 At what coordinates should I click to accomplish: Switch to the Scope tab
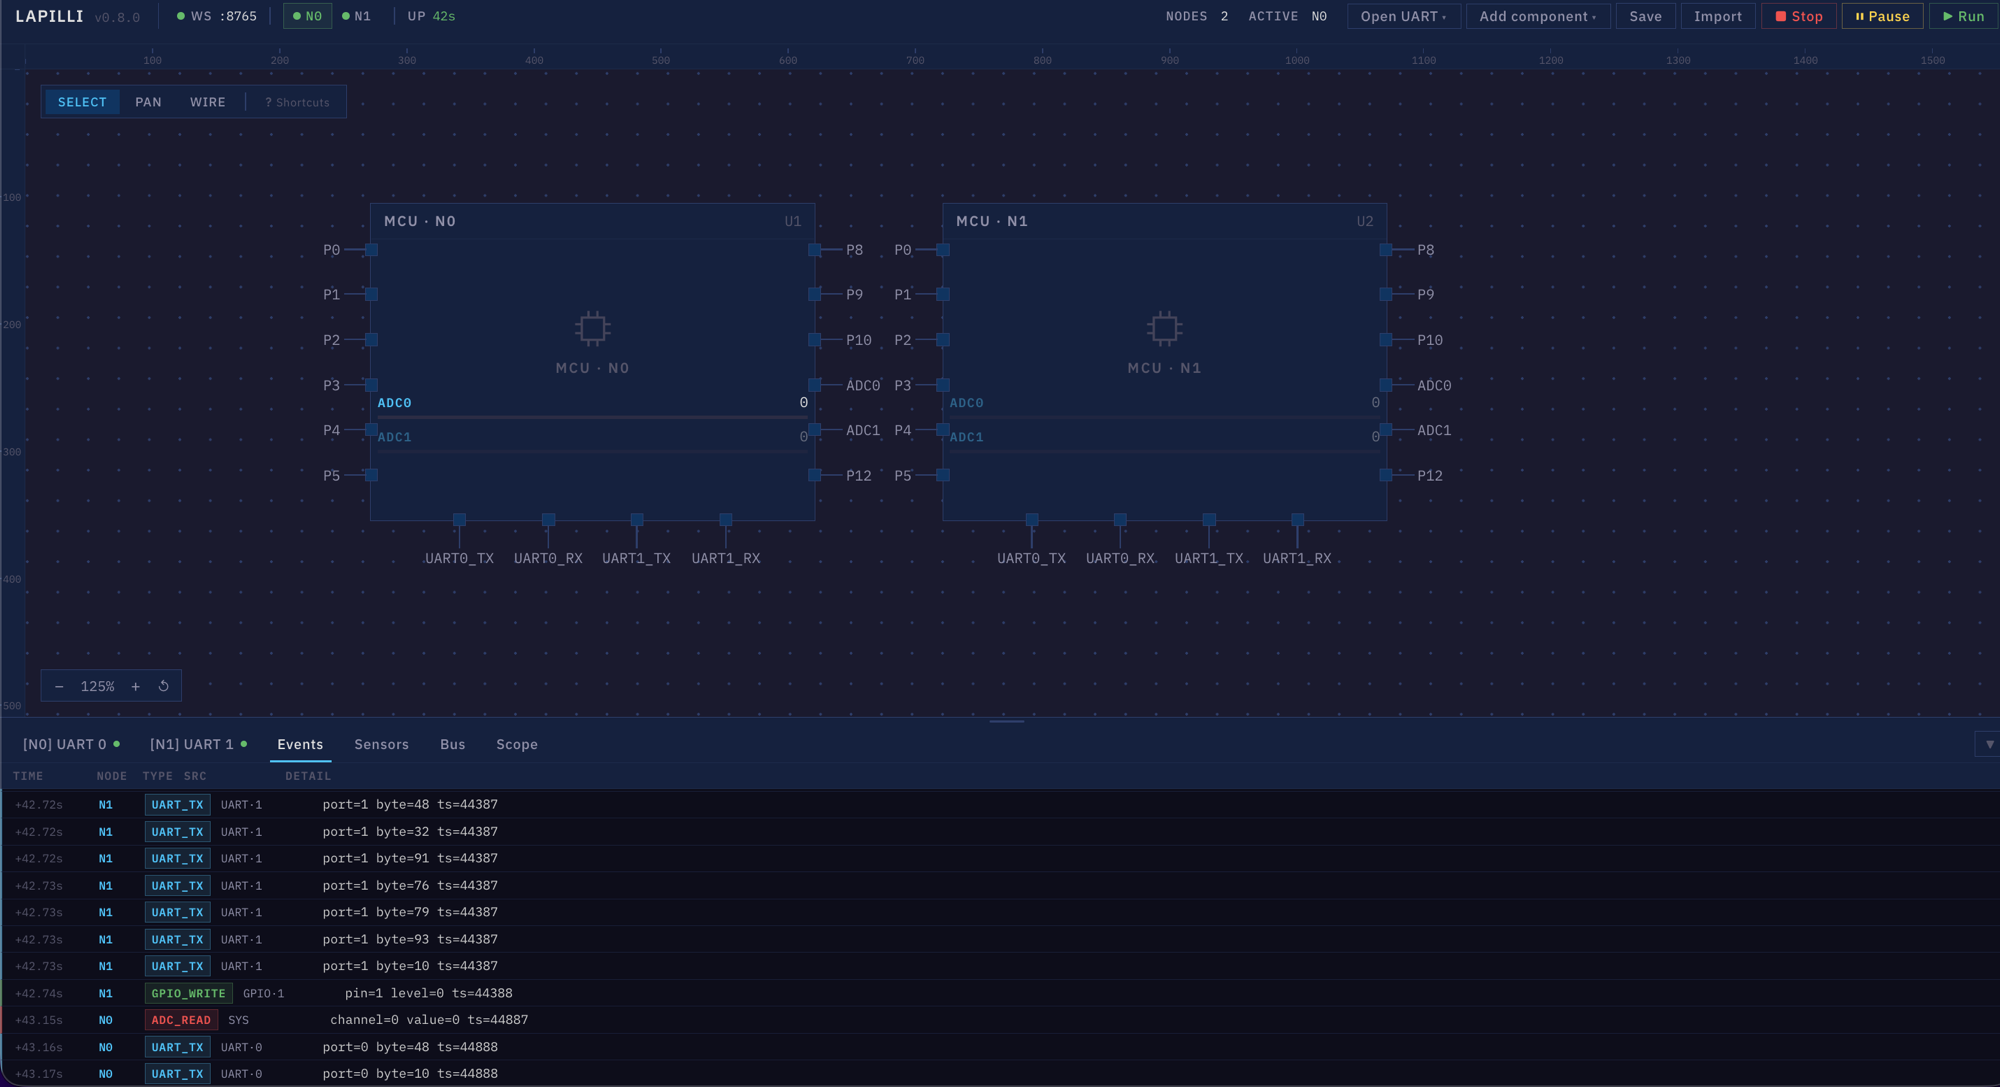pyautogui.click(x=517, y=744)
